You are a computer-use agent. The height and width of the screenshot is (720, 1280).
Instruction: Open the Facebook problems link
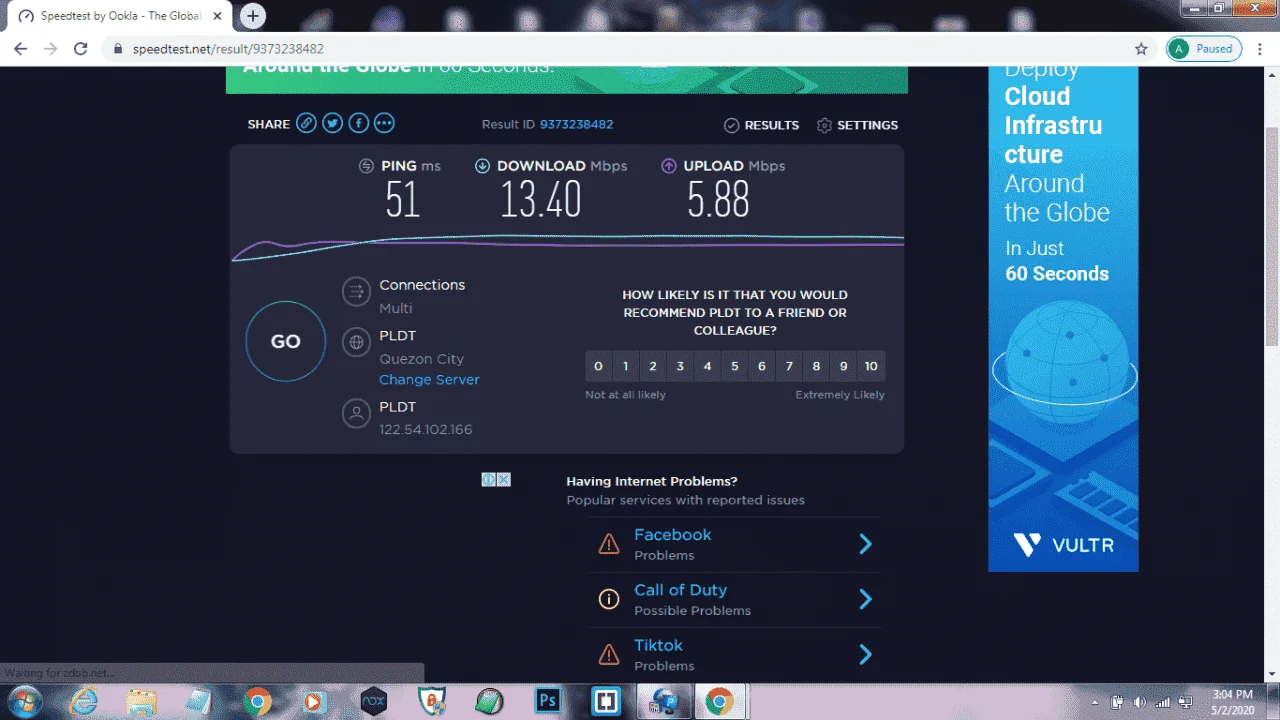pos(673,535)
